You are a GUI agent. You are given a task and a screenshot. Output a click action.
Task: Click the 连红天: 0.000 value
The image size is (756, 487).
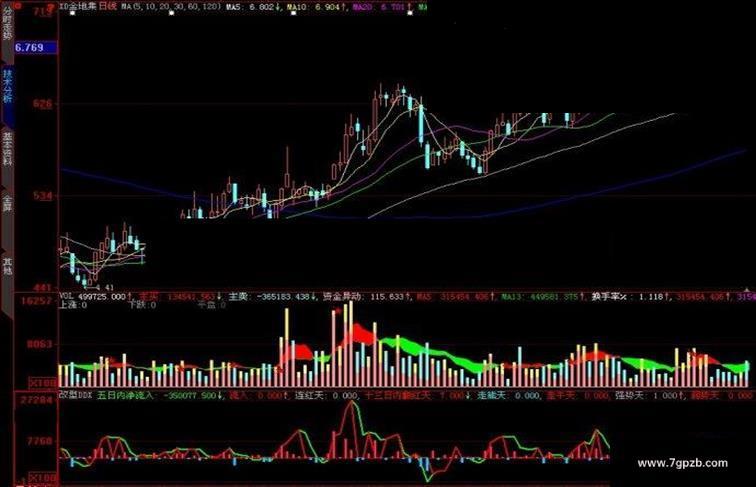coord(326,395)
